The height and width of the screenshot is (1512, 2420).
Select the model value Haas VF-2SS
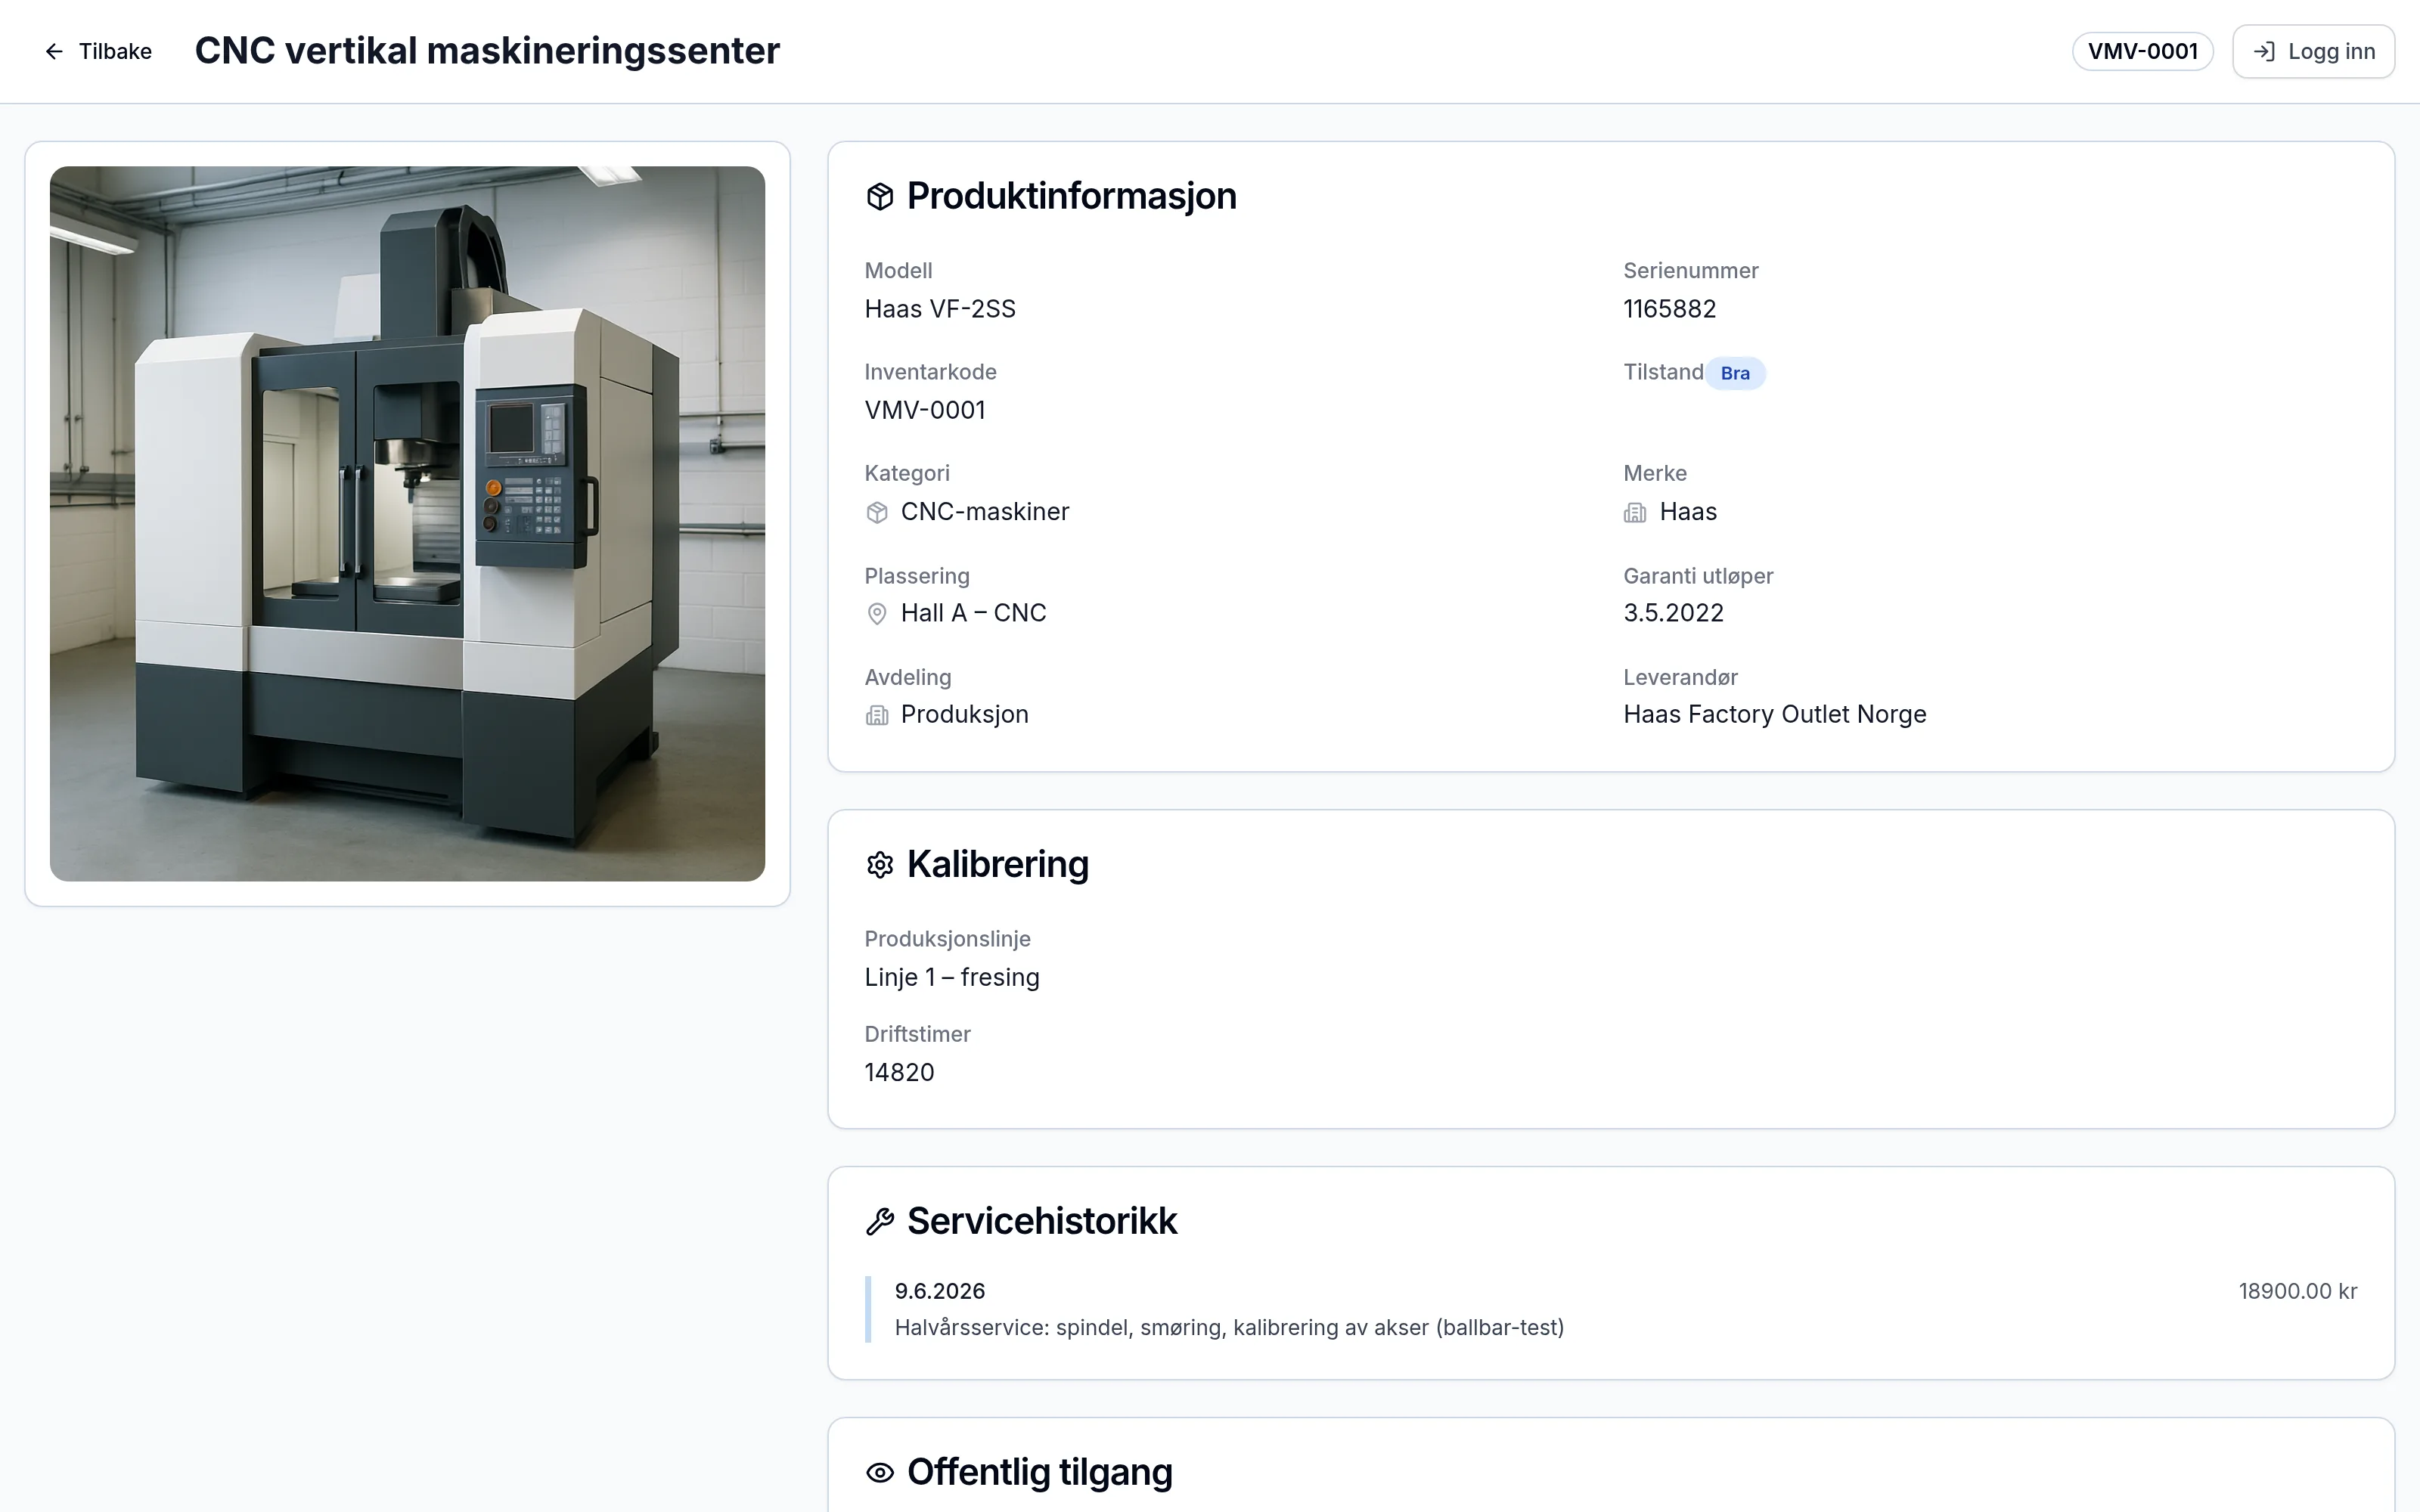940,309
